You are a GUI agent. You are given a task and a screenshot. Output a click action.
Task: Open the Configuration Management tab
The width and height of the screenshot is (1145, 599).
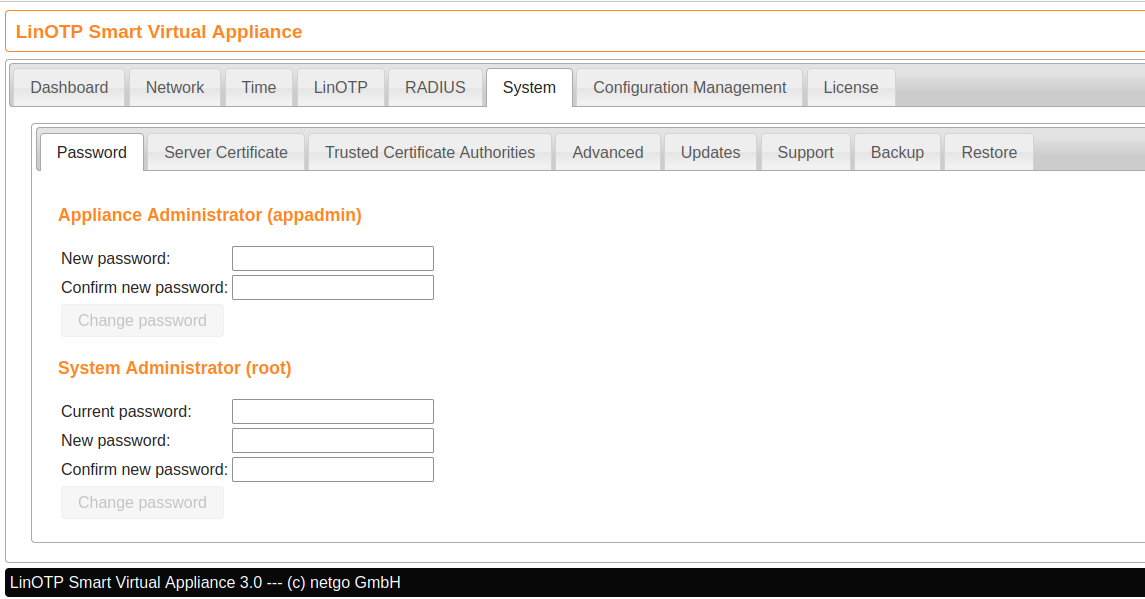pos(689,88)
